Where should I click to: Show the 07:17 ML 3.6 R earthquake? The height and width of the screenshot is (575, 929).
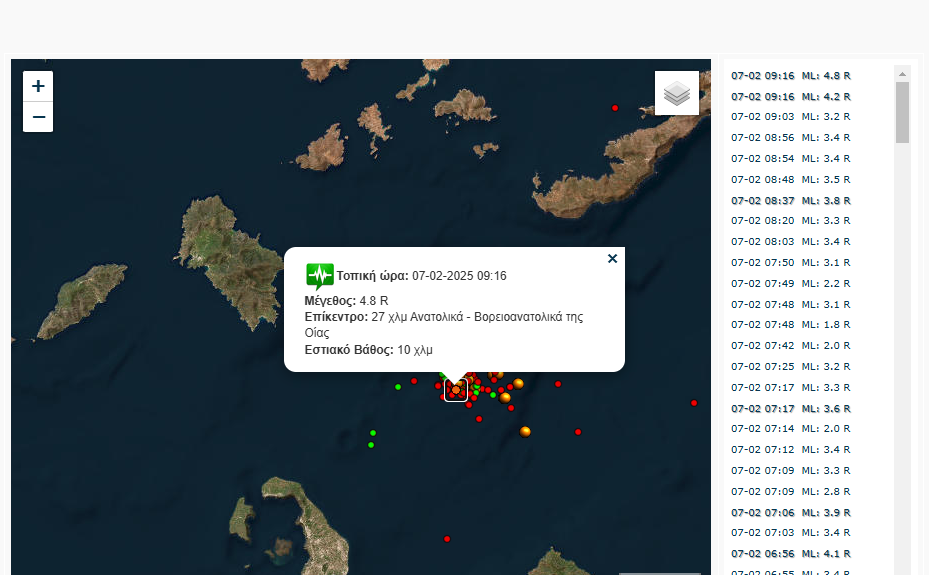pyautogui.click(x=790, y=408)
